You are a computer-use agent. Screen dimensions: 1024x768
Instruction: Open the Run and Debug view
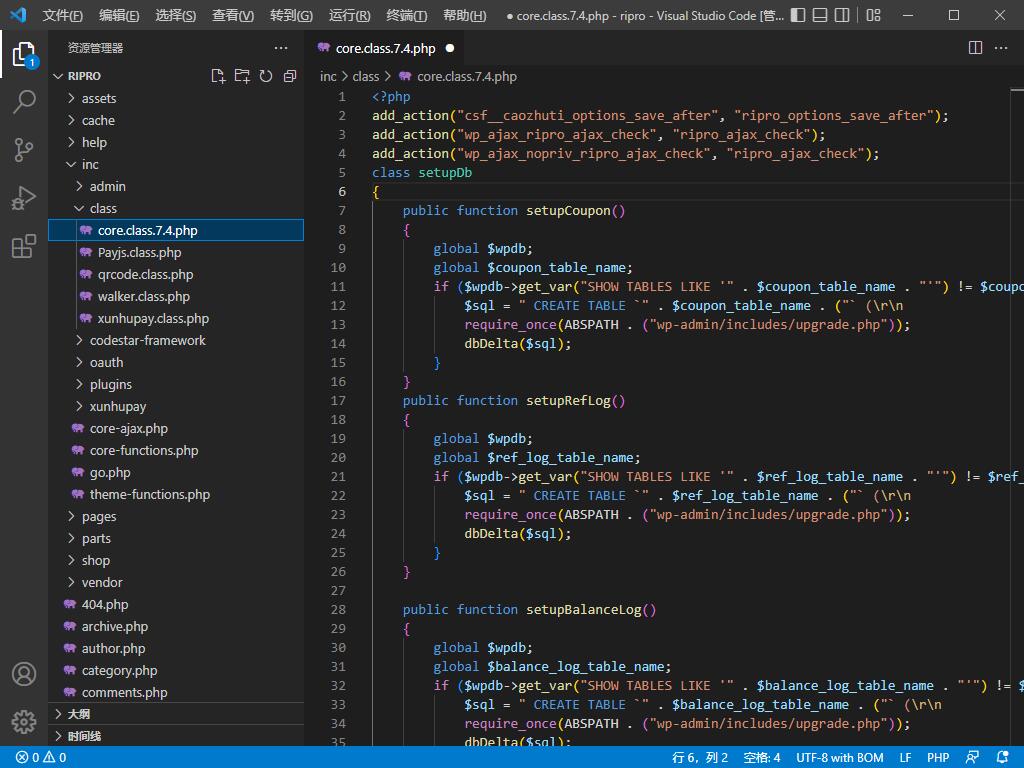(24, 198)
